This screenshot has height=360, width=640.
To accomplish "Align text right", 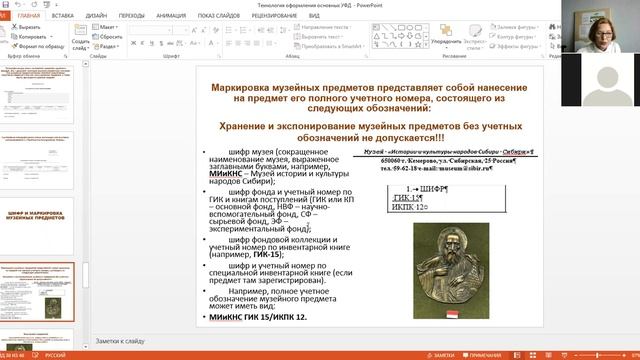I will pyautogui.click(x=247, y=43).
